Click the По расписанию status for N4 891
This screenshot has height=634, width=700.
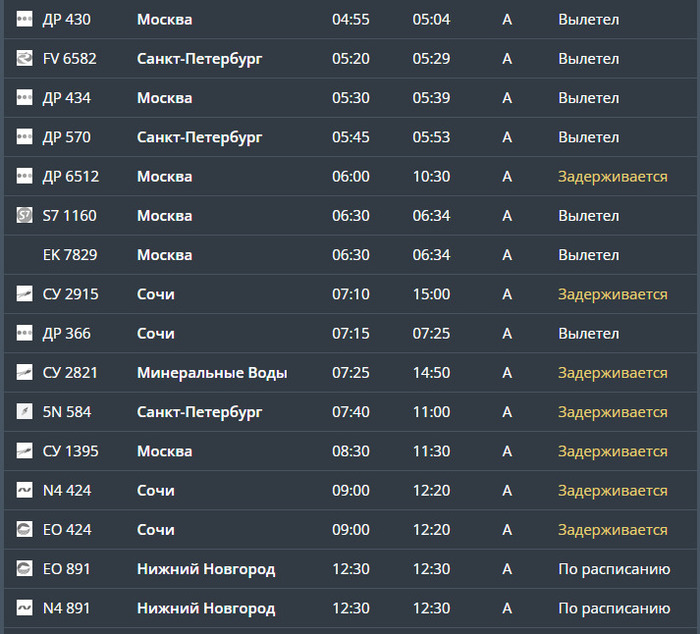tap(613, 608)
